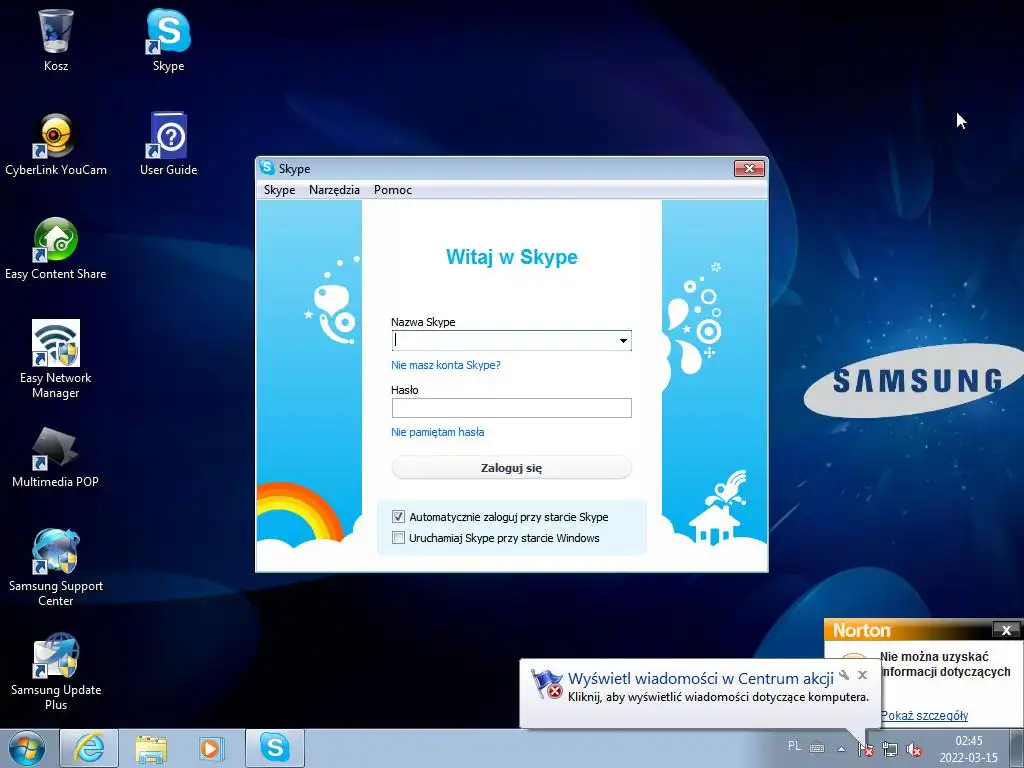Click Wyświetl wiadomości w Centrum akcji
The image size is (1024, 768).
701,679
